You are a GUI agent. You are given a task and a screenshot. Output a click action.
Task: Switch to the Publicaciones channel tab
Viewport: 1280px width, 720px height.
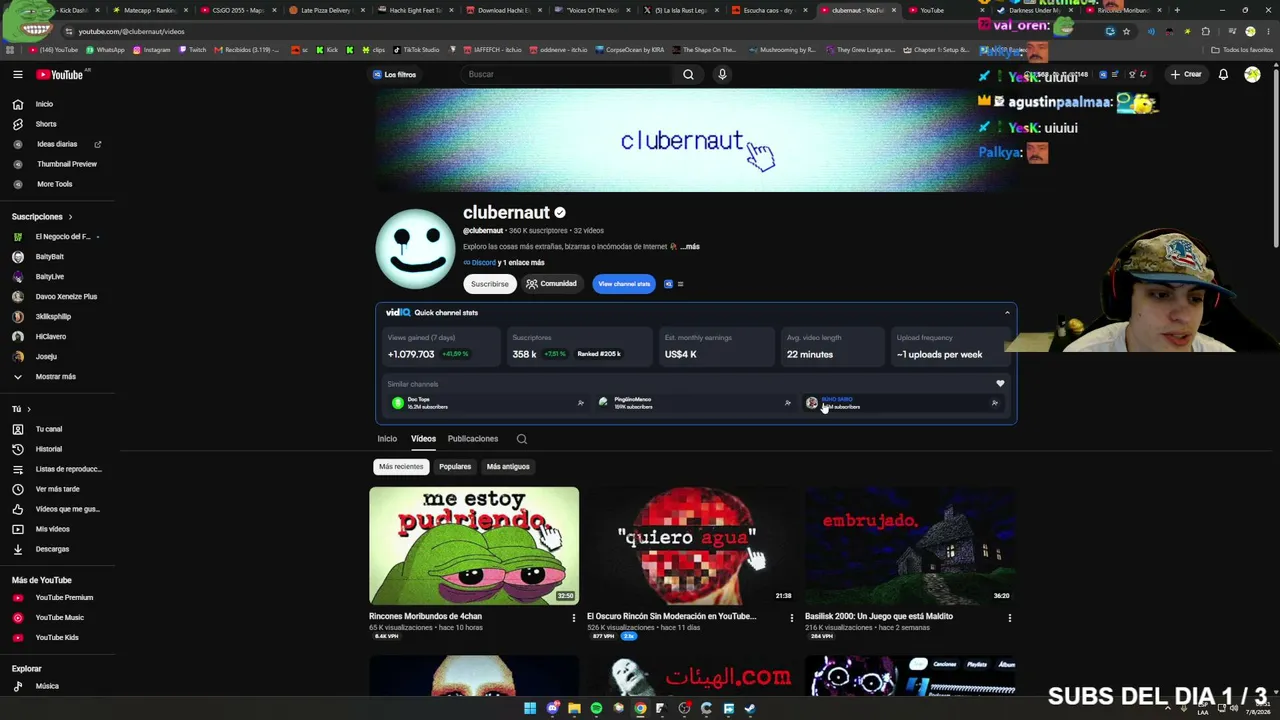click(473, 439)
